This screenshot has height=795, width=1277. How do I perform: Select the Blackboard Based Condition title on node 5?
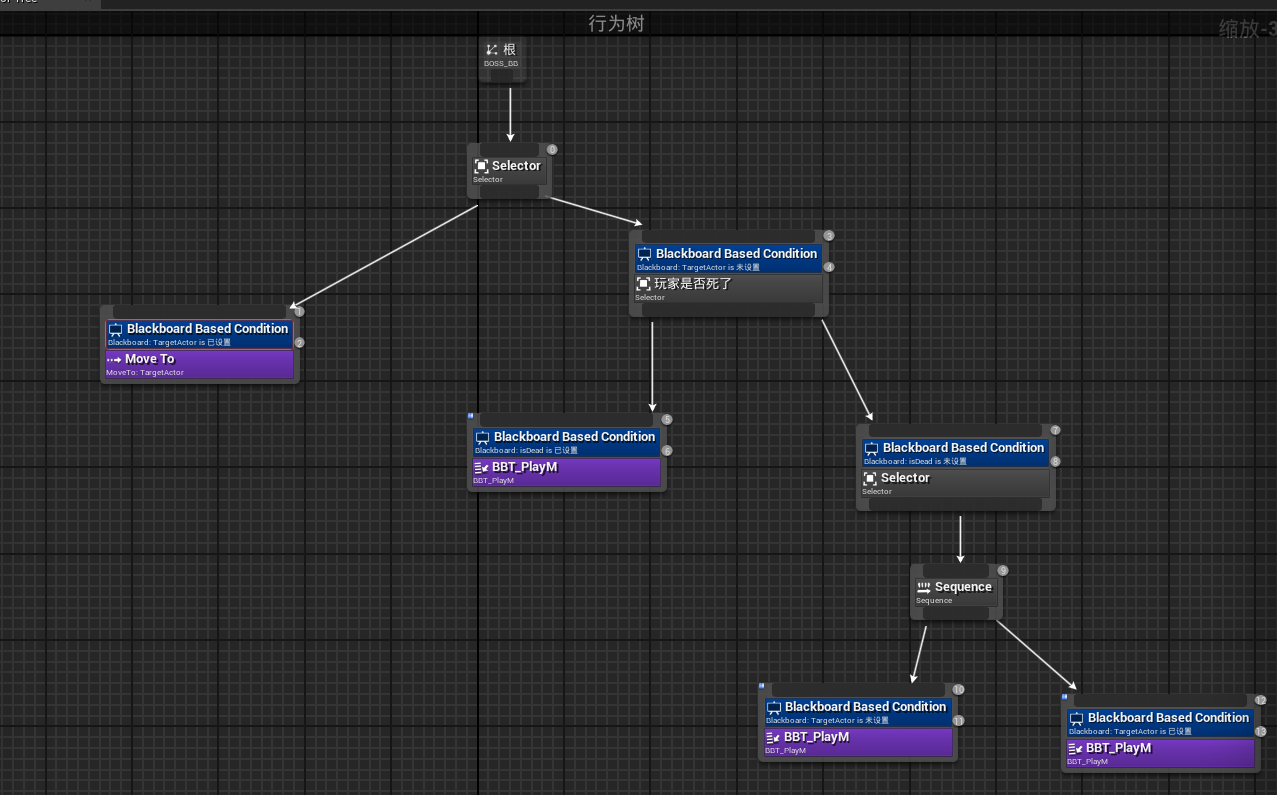coord(575,437)
